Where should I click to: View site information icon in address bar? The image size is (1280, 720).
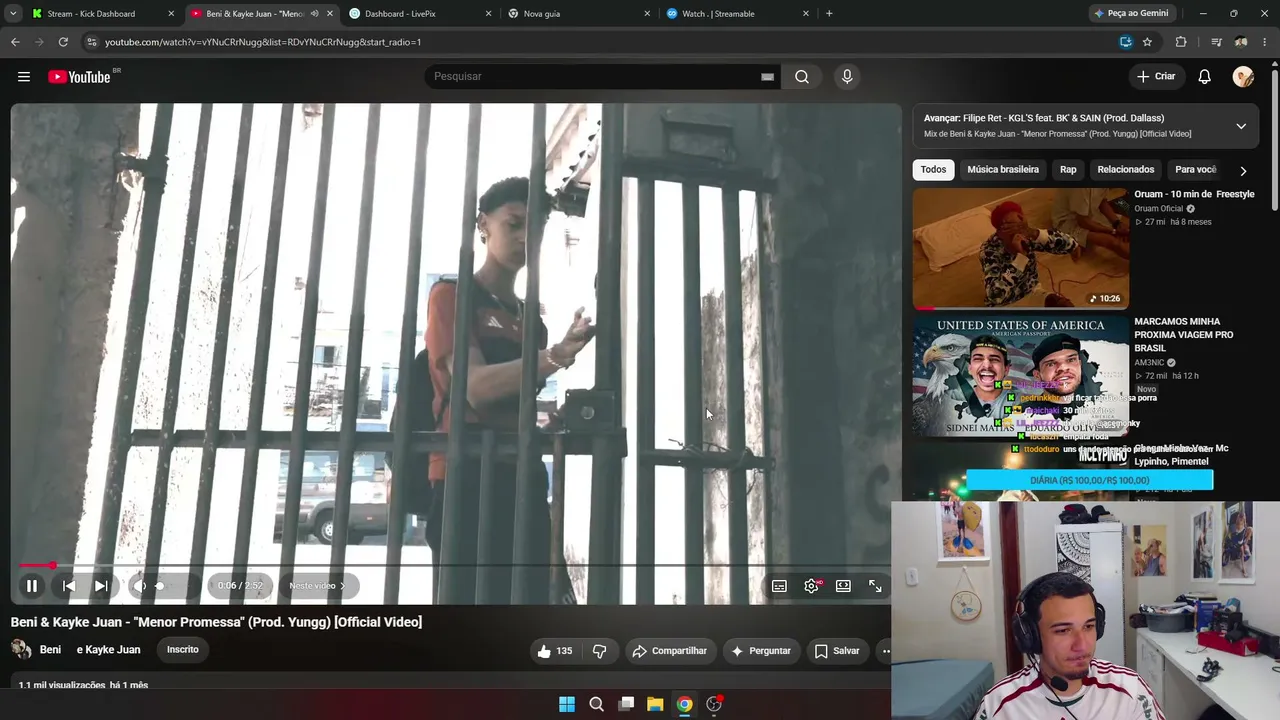tap(92, 42)
